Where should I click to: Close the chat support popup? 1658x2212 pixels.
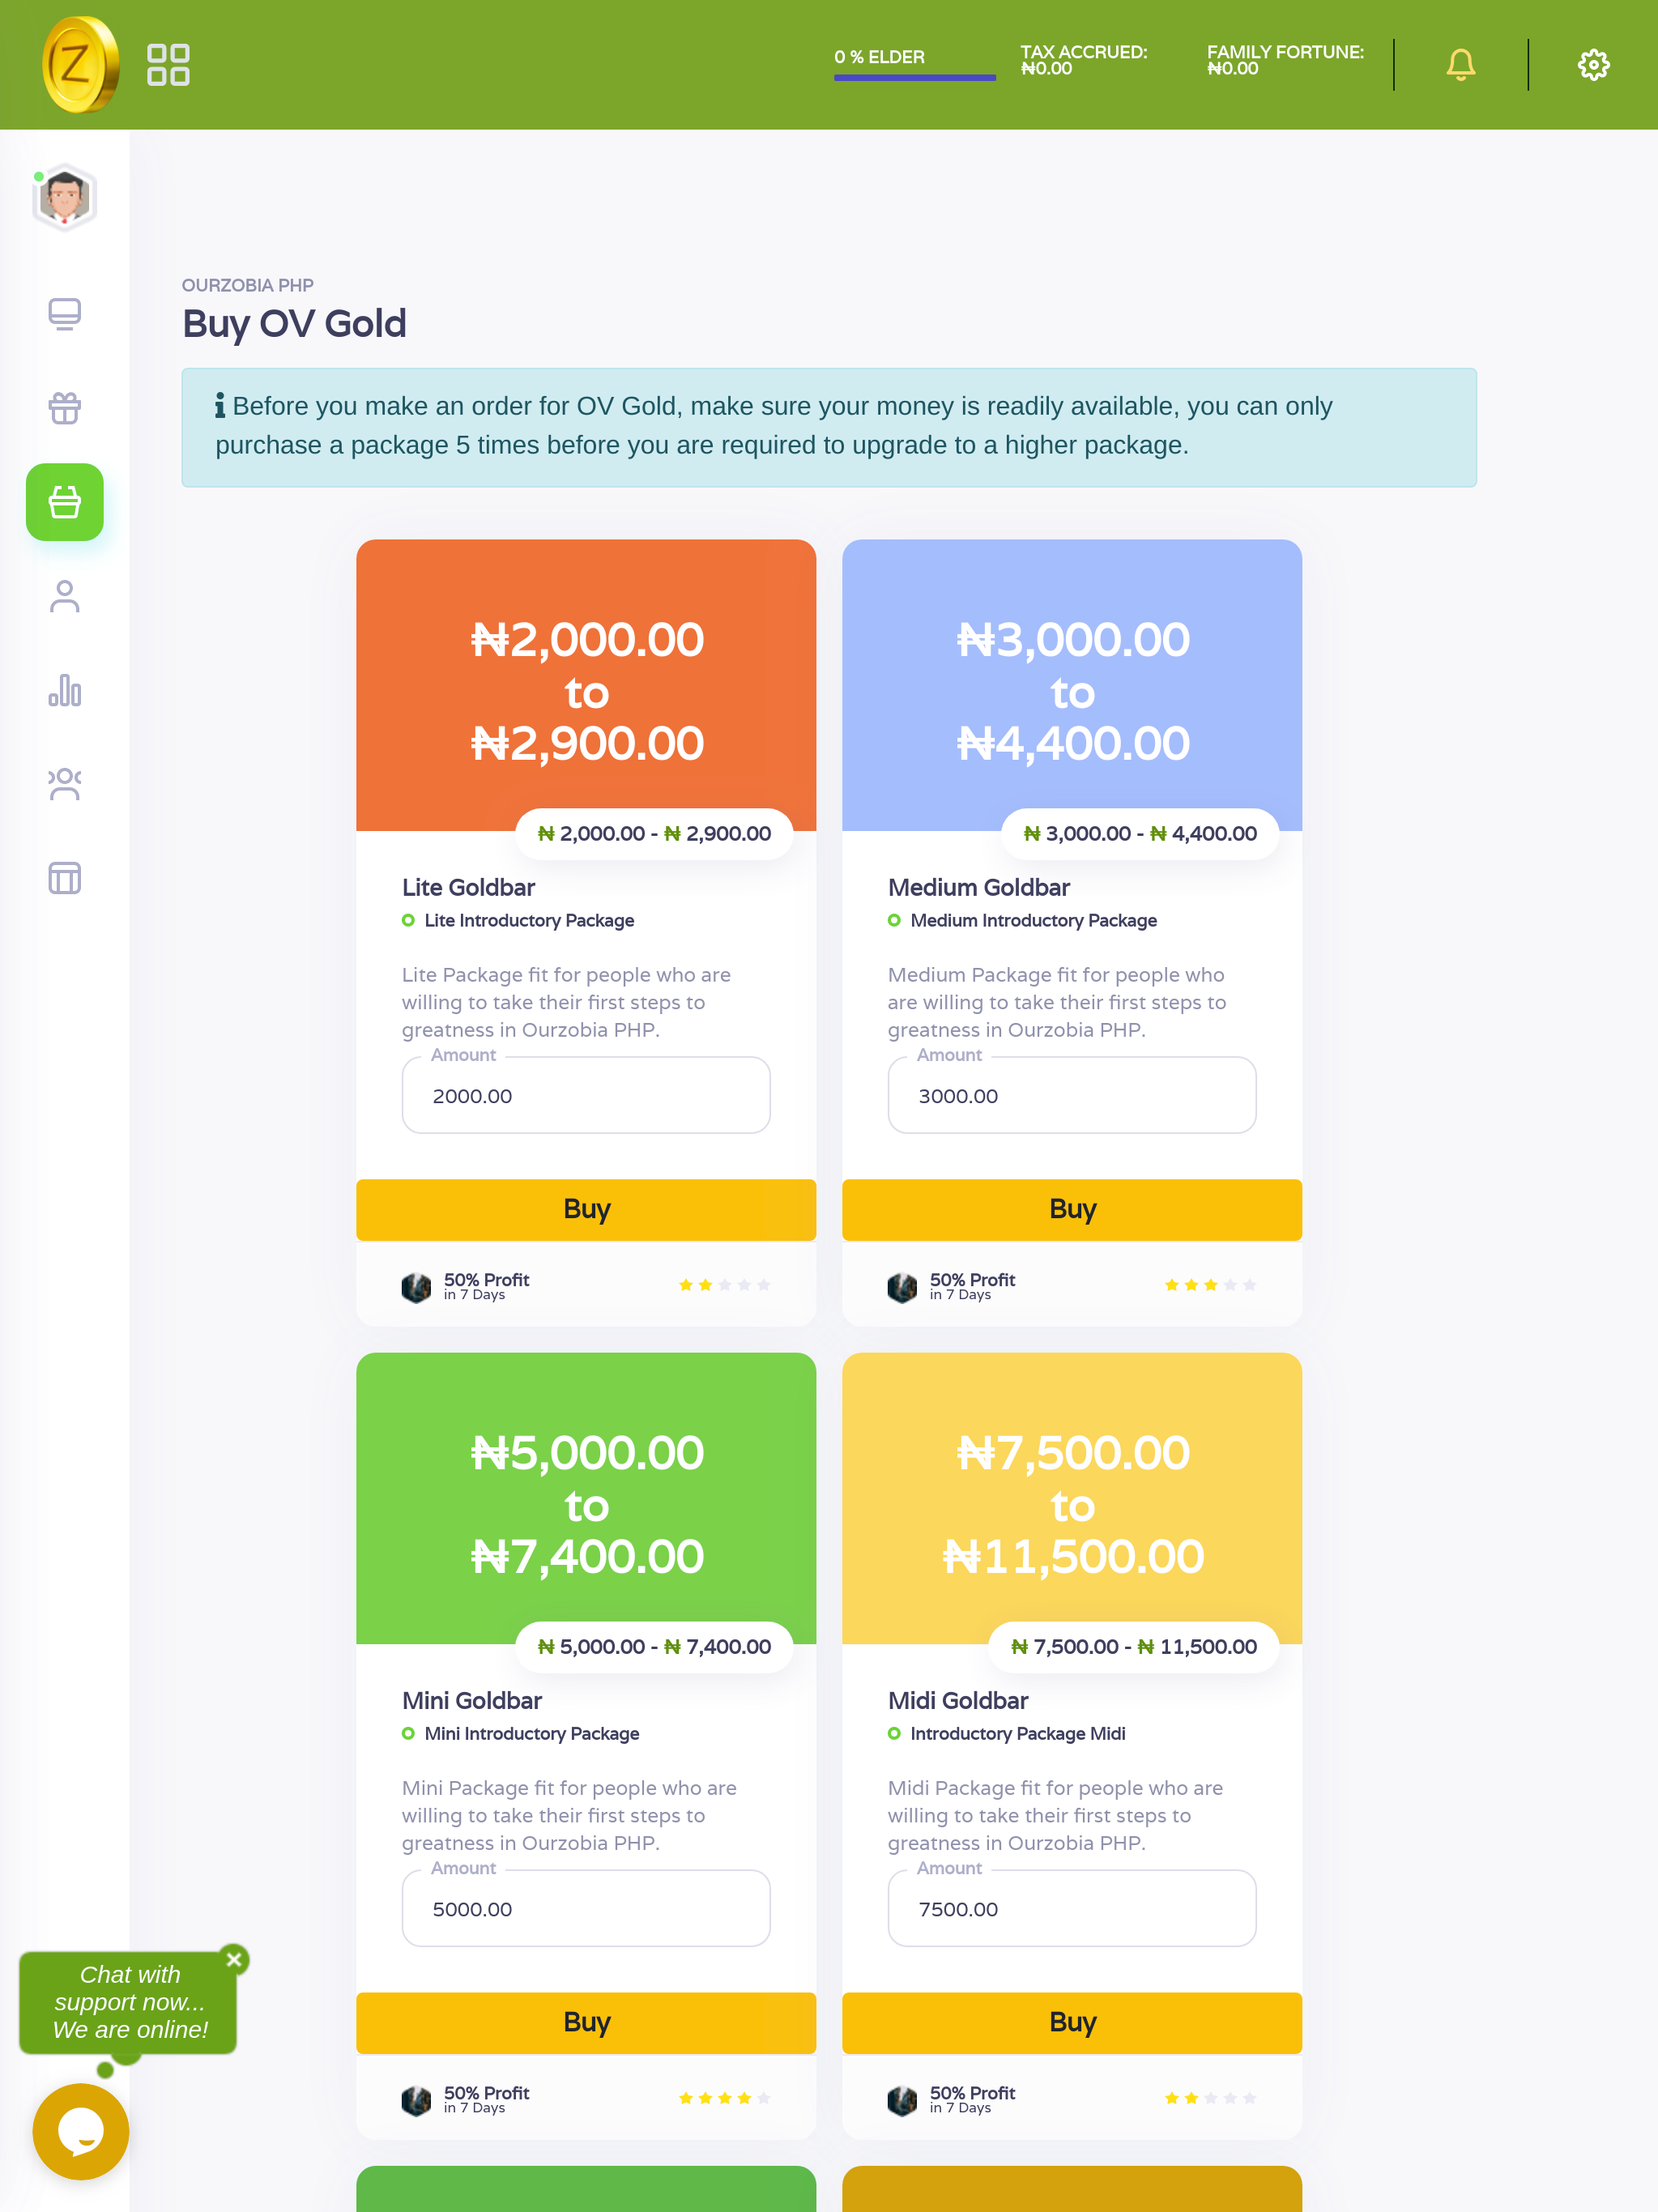[x=235, y=1959]
